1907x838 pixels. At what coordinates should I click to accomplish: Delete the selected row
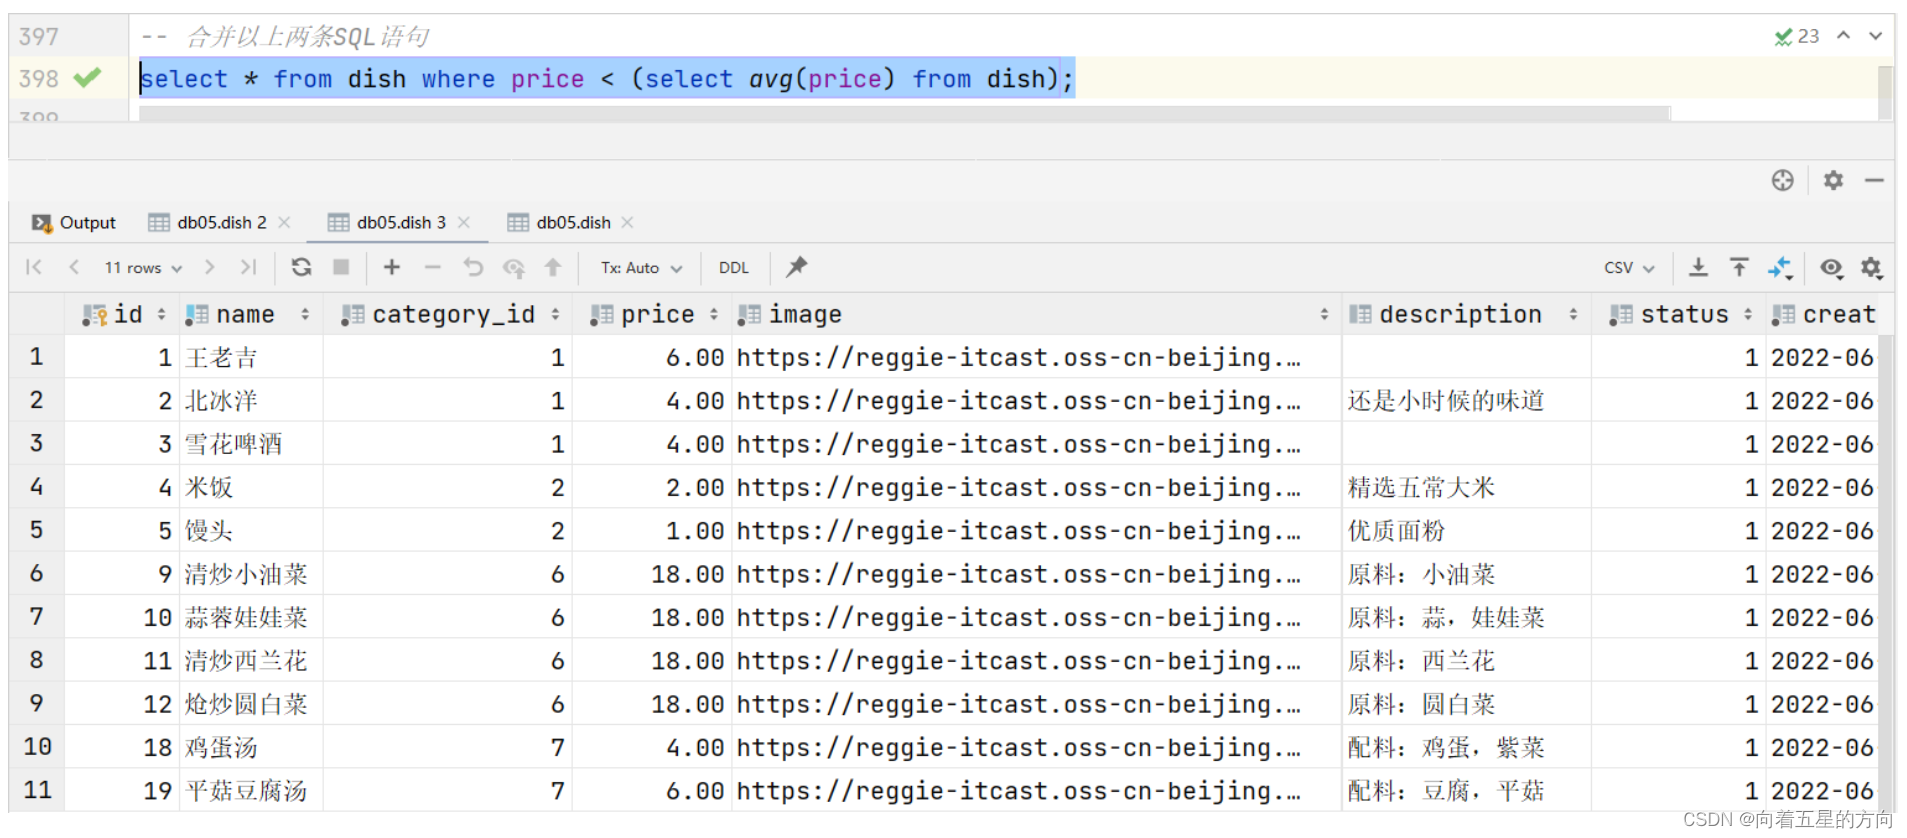432,267
